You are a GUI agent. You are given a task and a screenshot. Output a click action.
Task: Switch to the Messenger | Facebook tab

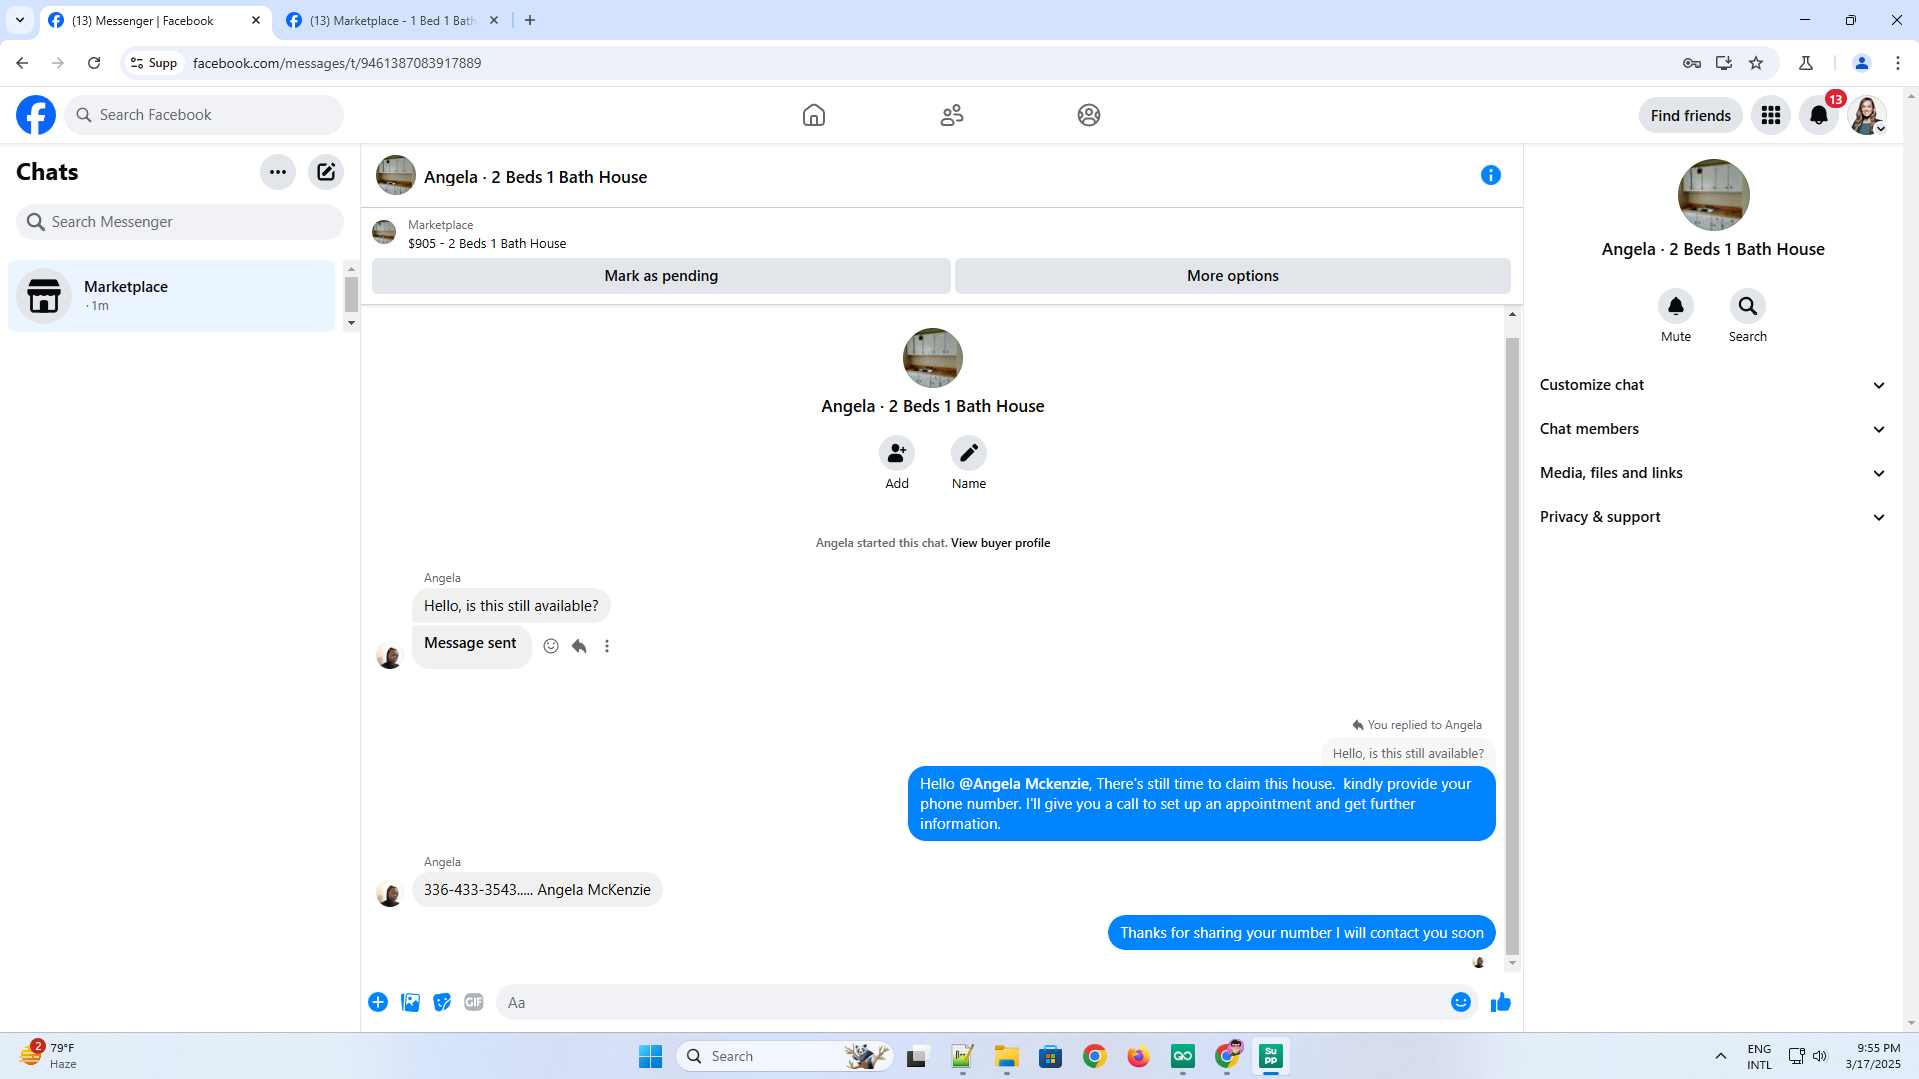pyautogui.click(x=156, y=21)
